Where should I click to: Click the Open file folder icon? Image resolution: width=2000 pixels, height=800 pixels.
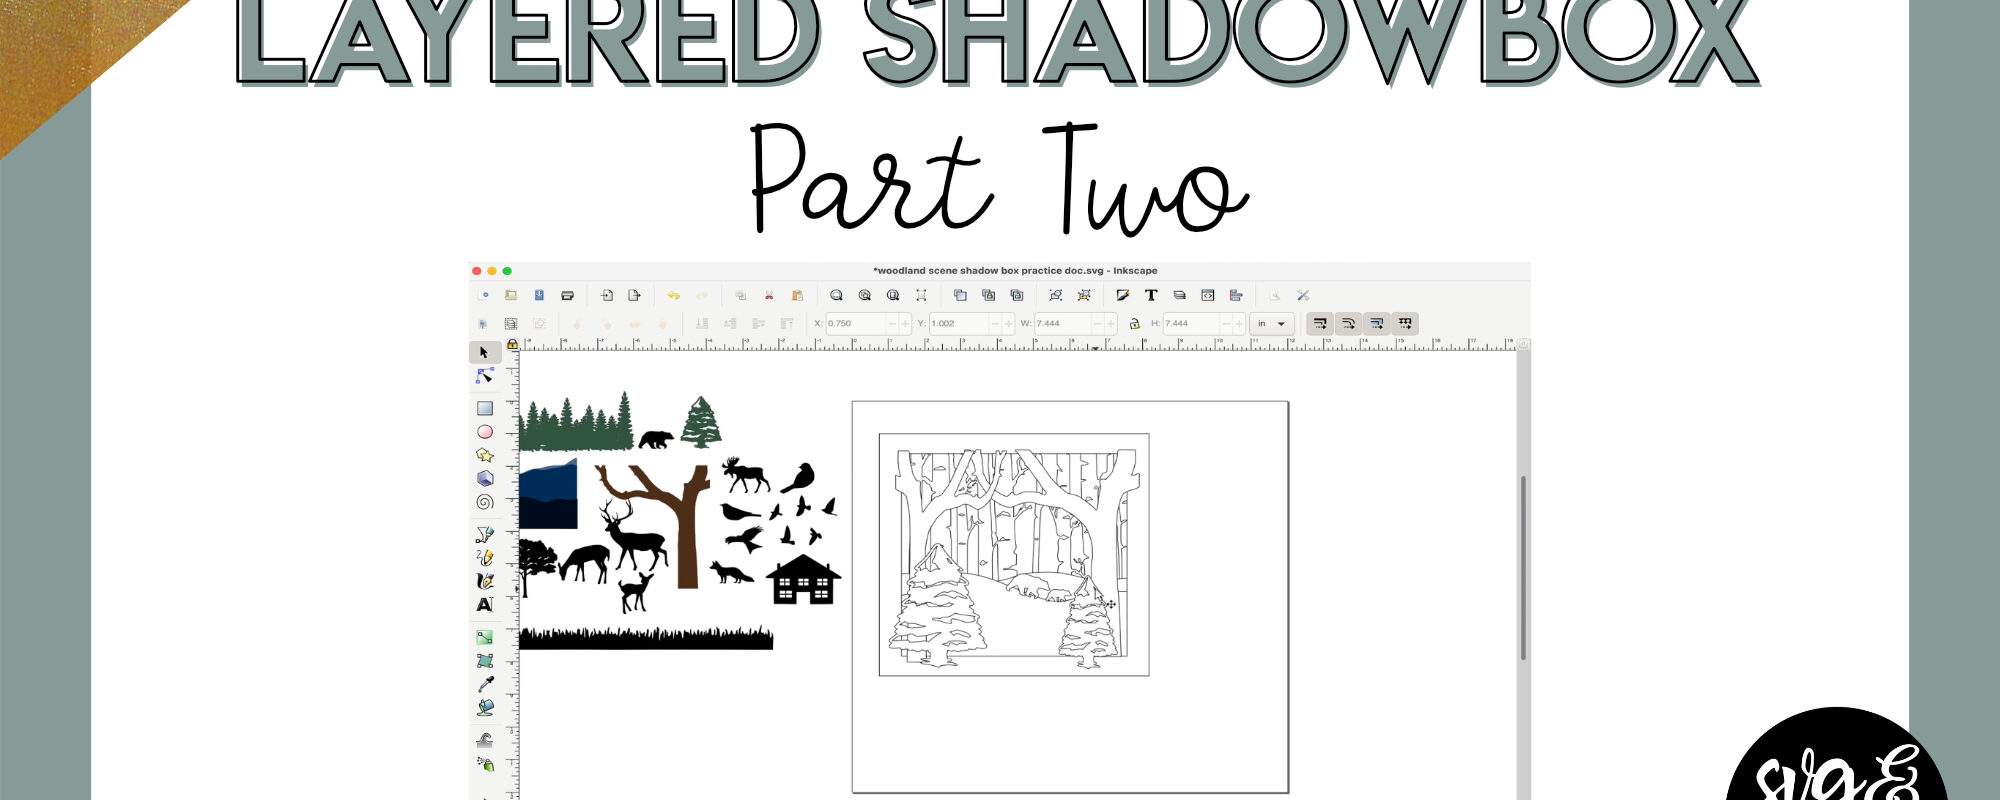point(511,295)
